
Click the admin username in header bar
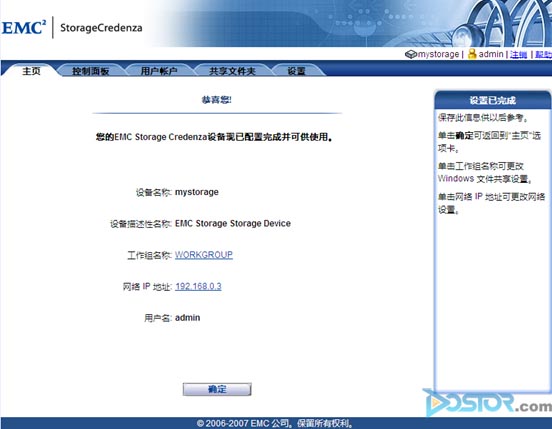click(x=491, y=54)
